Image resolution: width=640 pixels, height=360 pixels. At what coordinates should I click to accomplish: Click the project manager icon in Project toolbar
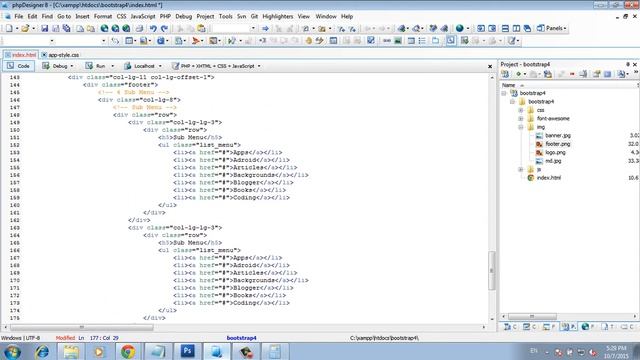pos(505,74)
